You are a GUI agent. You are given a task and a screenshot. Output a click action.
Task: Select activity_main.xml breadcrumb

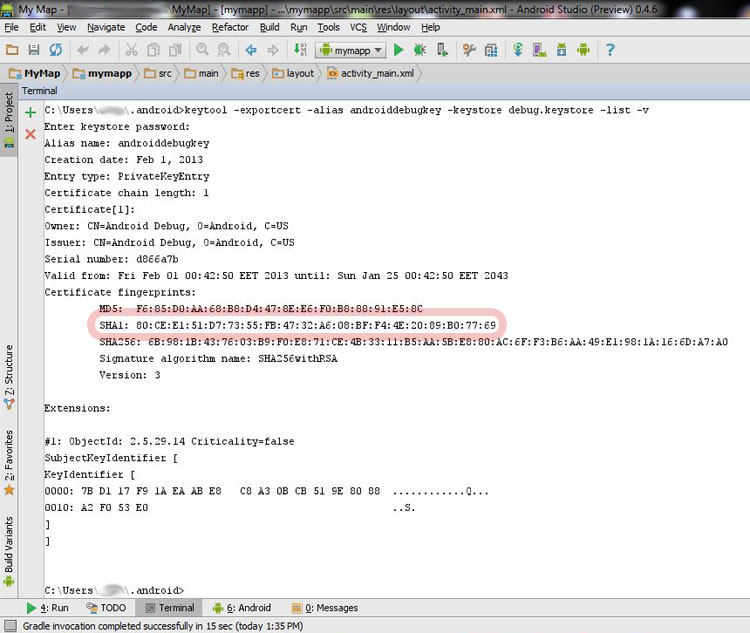[370, 73]
